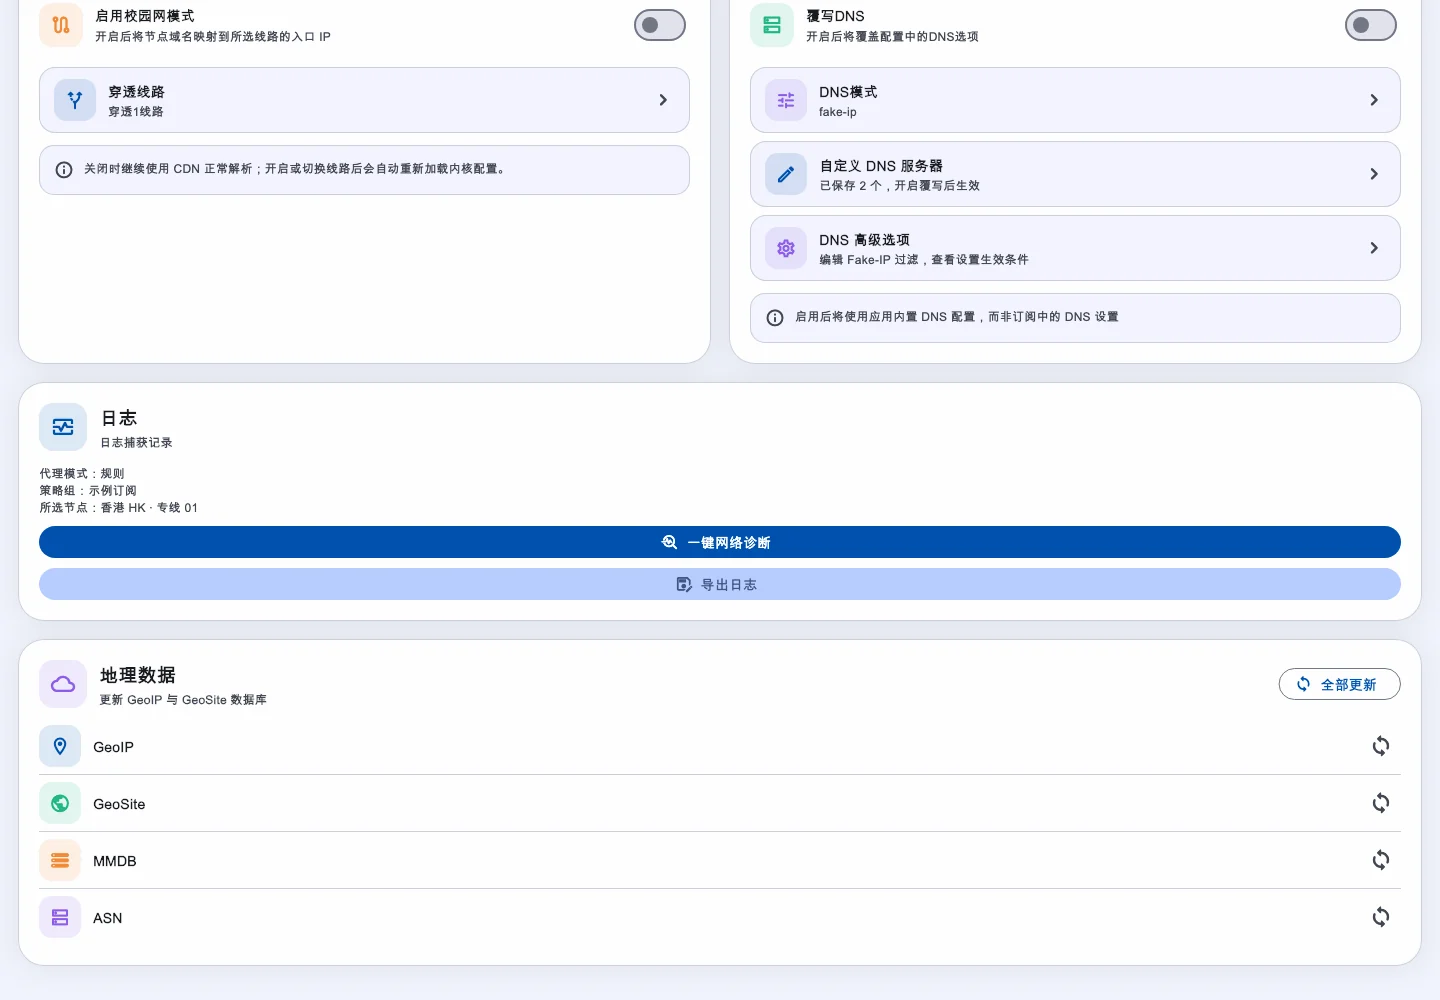This screenshot has height=1000, width=1440.
Task: Click the built-in DNS info circle icon
Action: click(775, 318)
